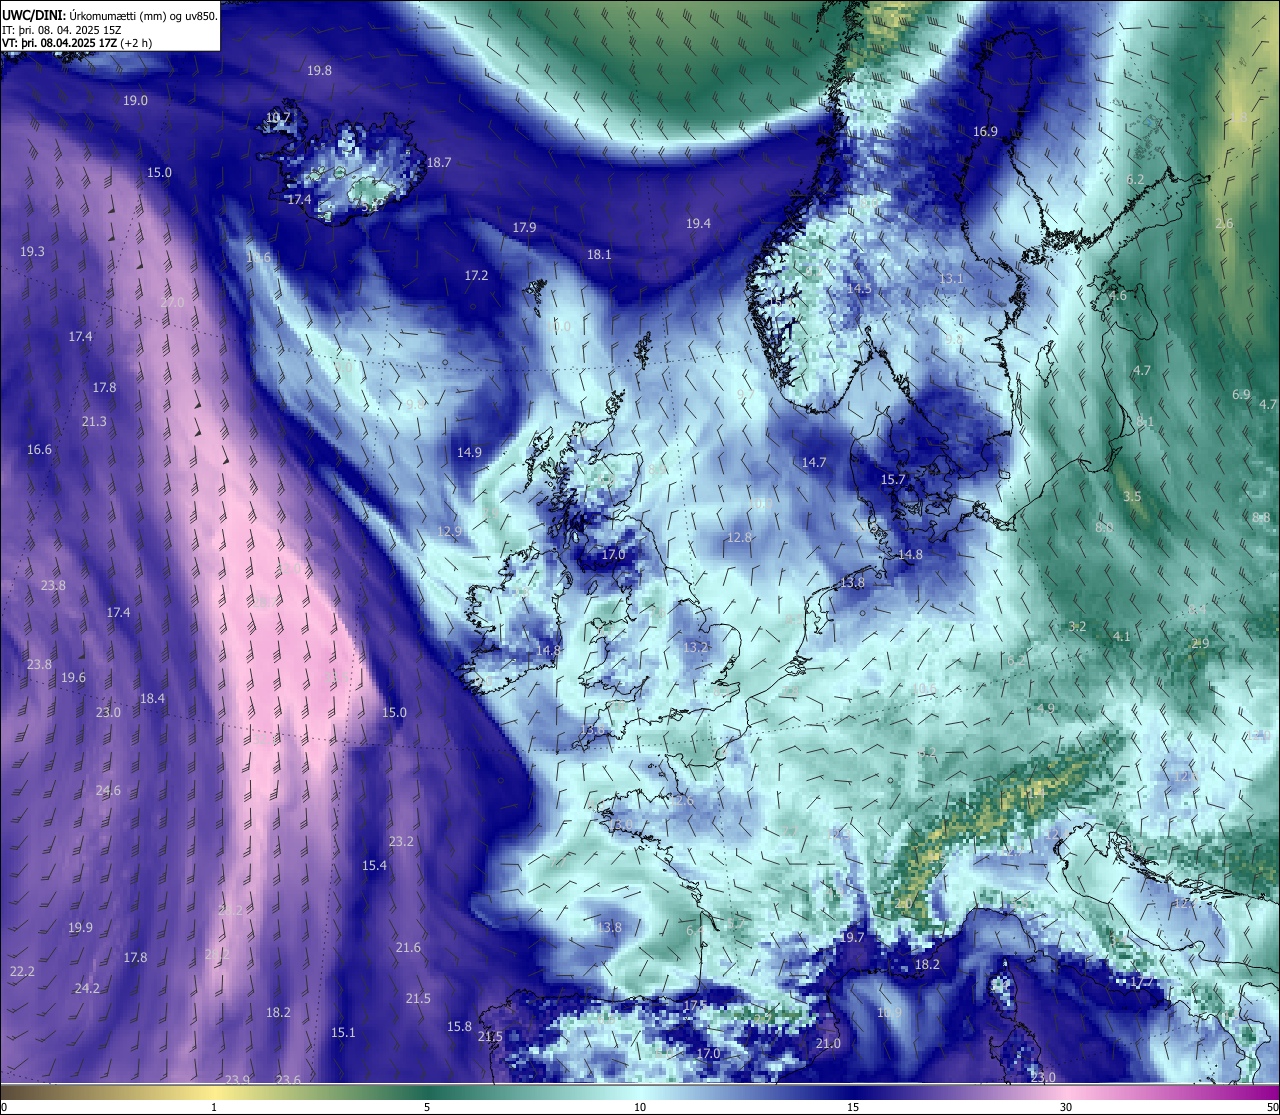Click the value 19.4 in the Norwegian Sea
The width and height of the screenshot is (1280, 1115).
(x=698, y=223)
